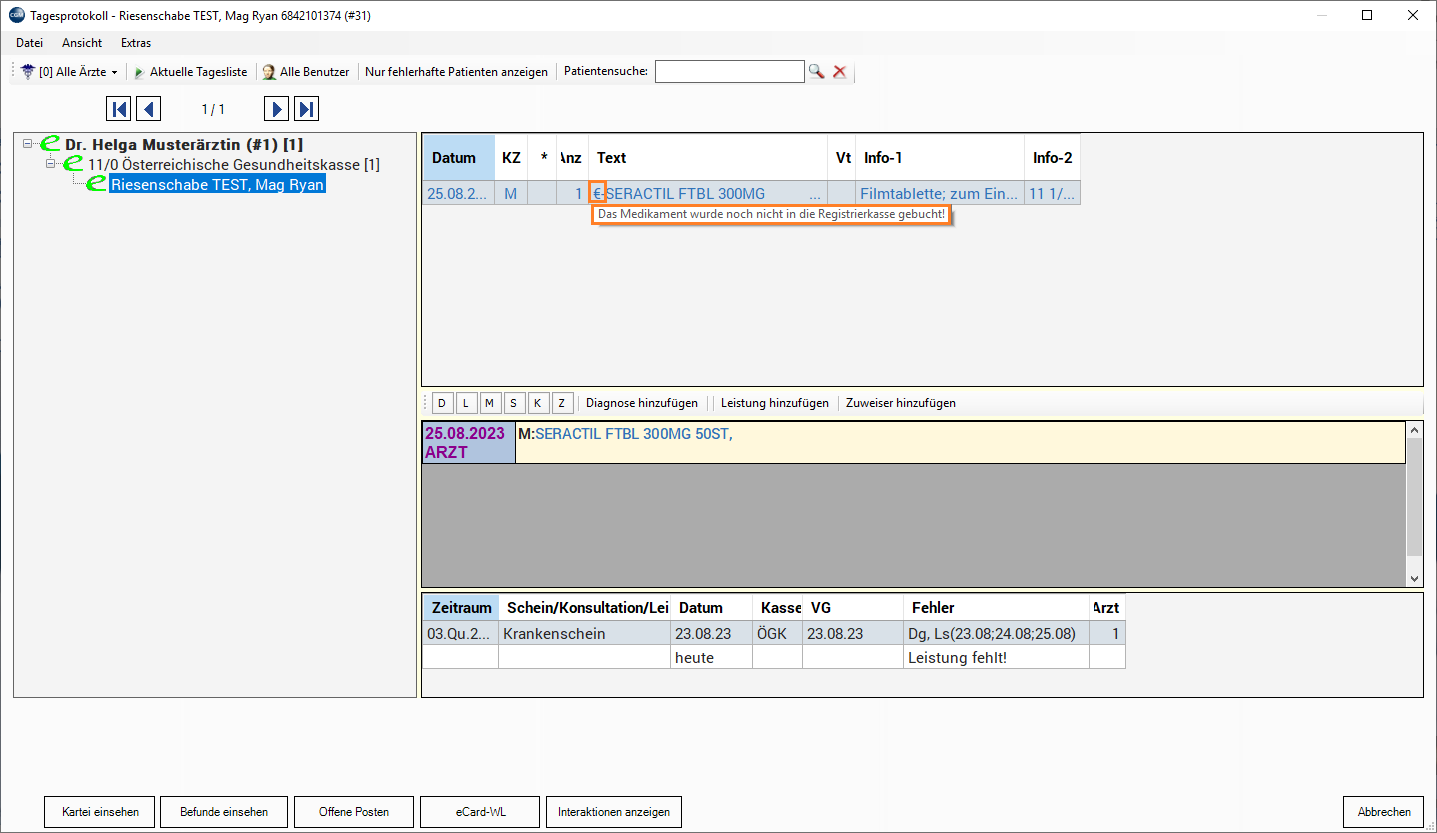The height and width of the screenshot is (833, 1437).
Task: Click the e-card icon beside Österreichische Gesundheitskasse
Action: click(73, 164)
